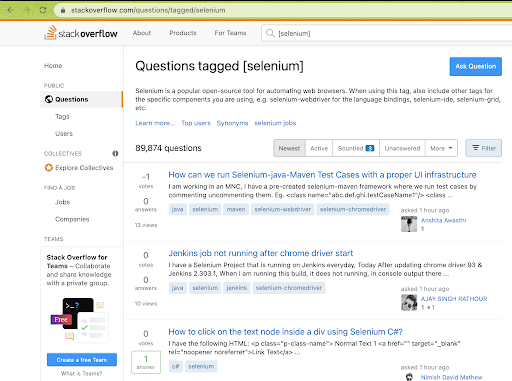Open Jobs in the sidebar

coord(62,202)
